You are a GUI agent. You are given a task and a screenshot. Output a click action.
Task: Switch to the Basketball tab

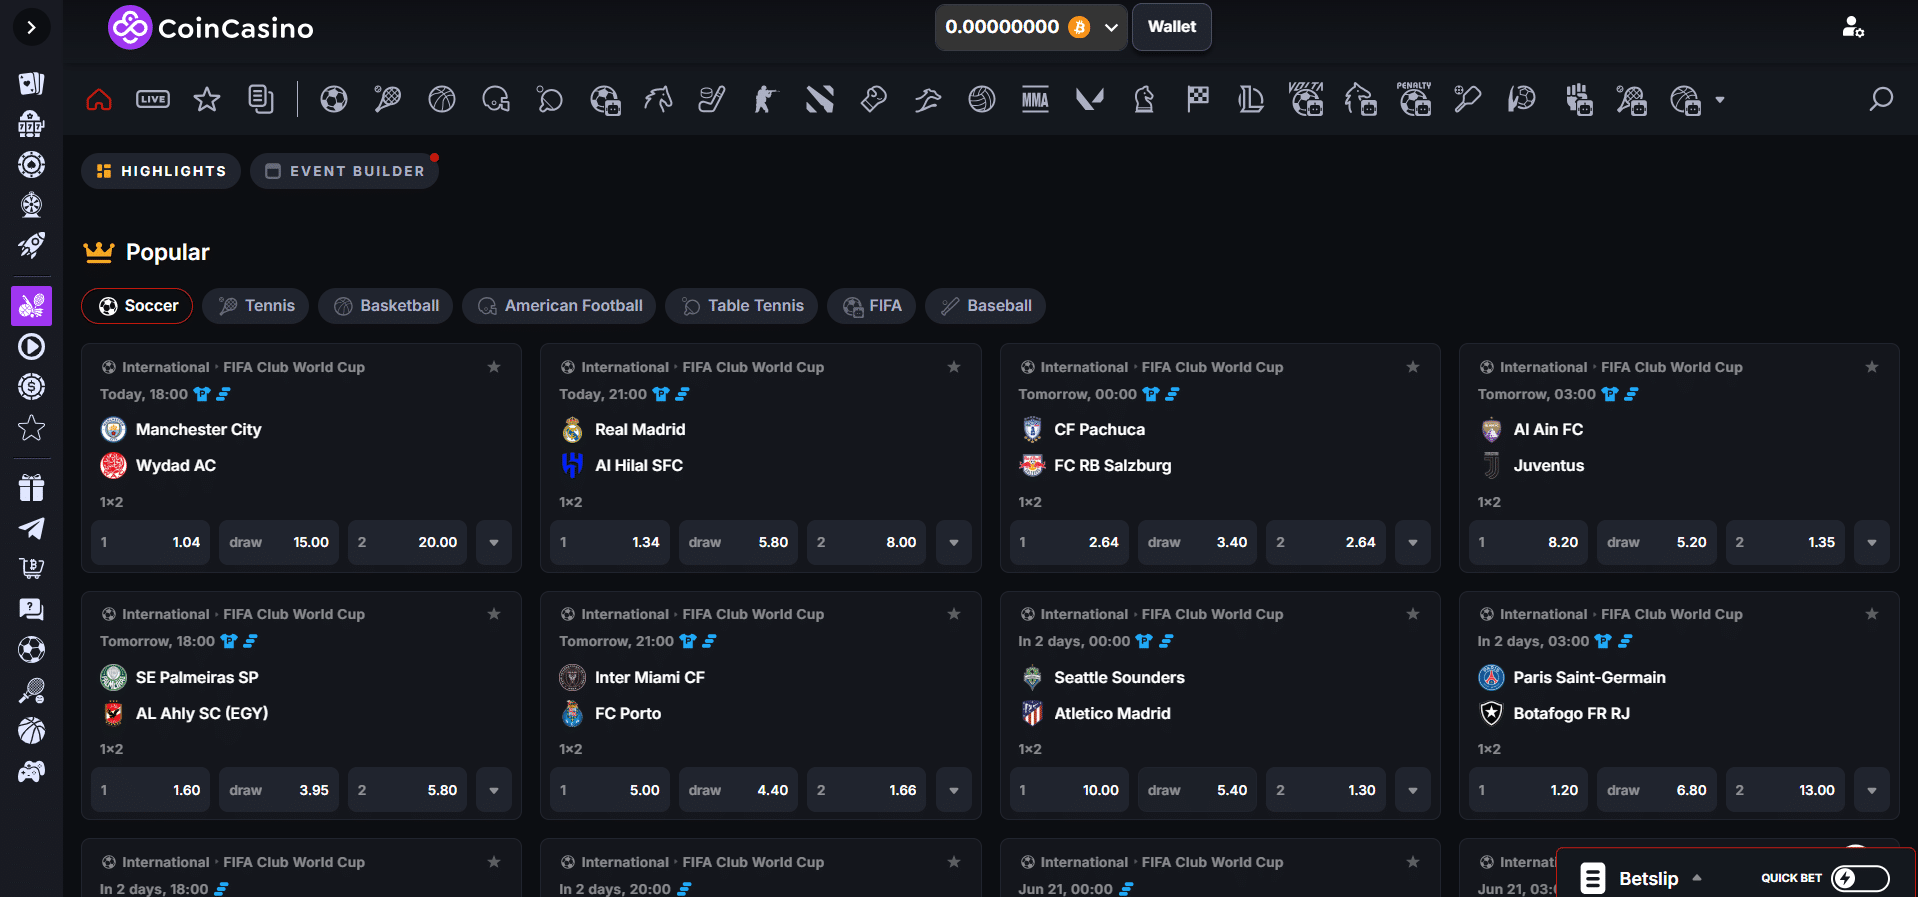point(386,306)
